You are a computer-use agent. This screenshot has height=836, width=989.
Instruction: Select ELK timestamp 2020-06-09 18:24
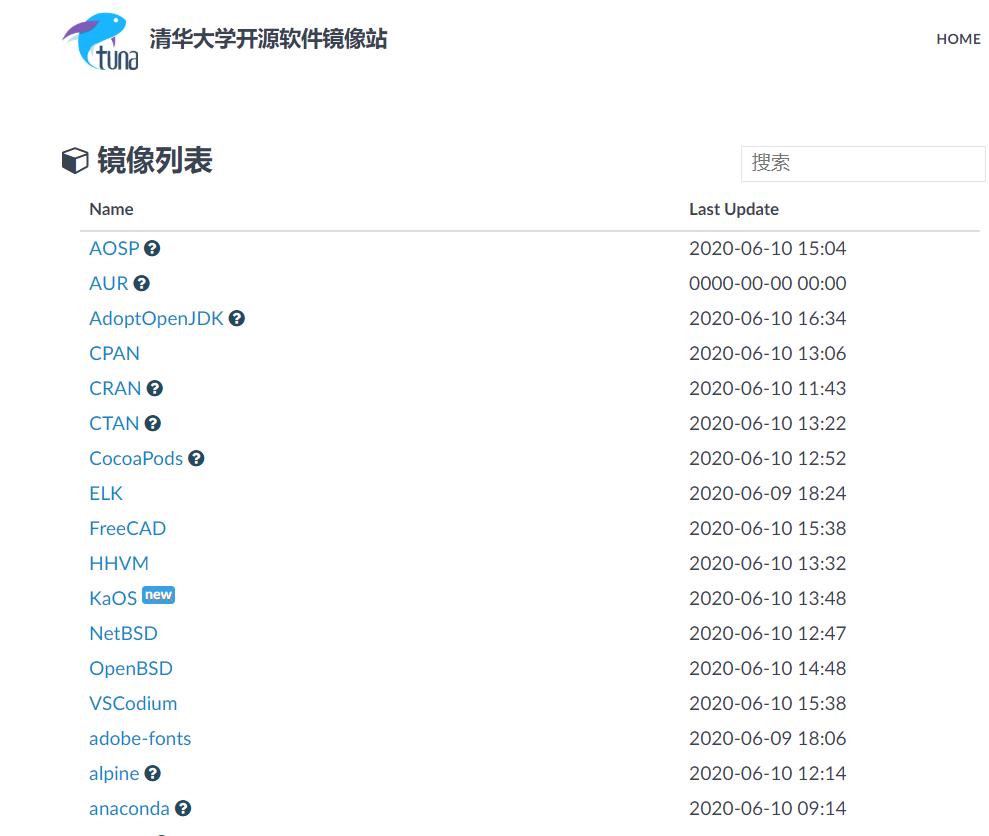coord(768,493)
